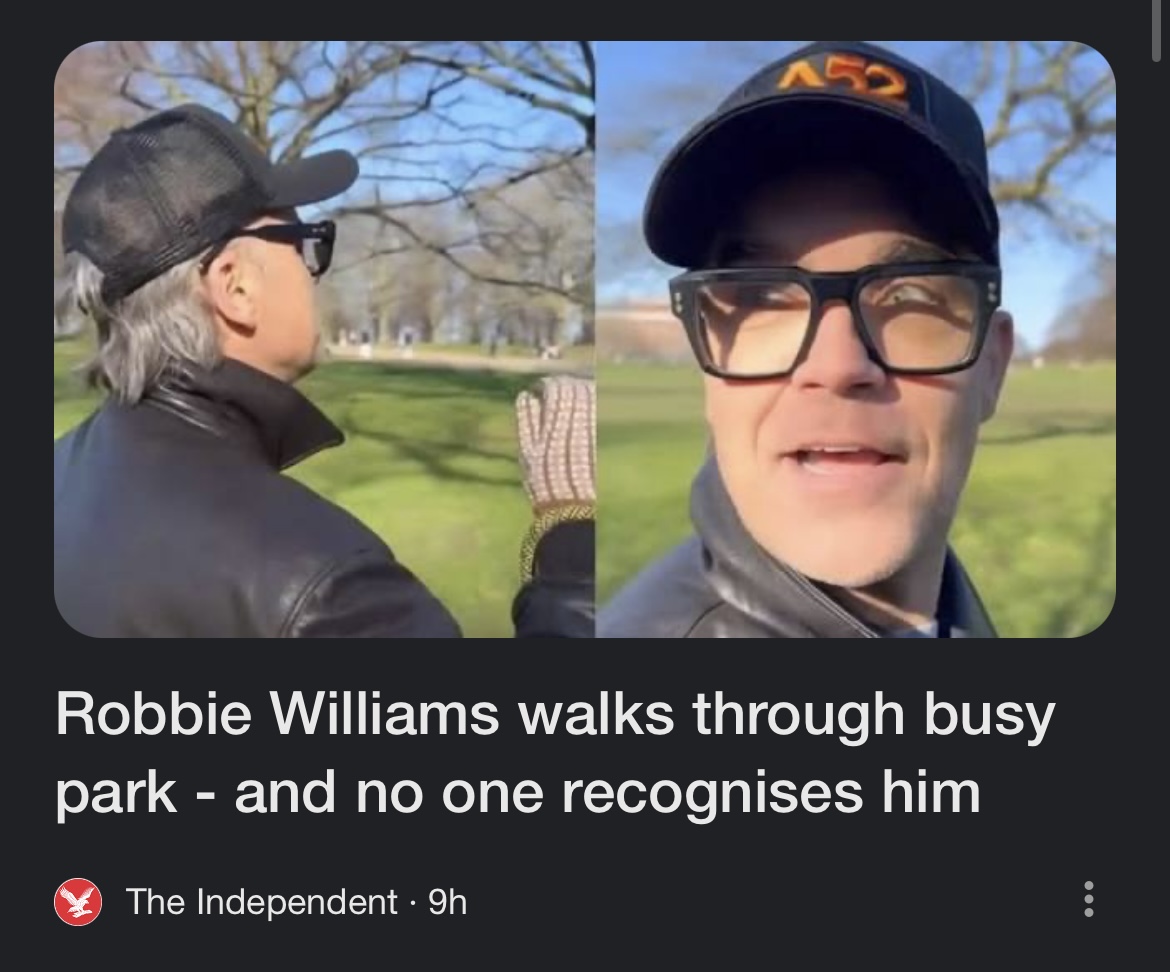Click the scrollbar thumb at top right
1170x972 pixels.
[1157, 28]
